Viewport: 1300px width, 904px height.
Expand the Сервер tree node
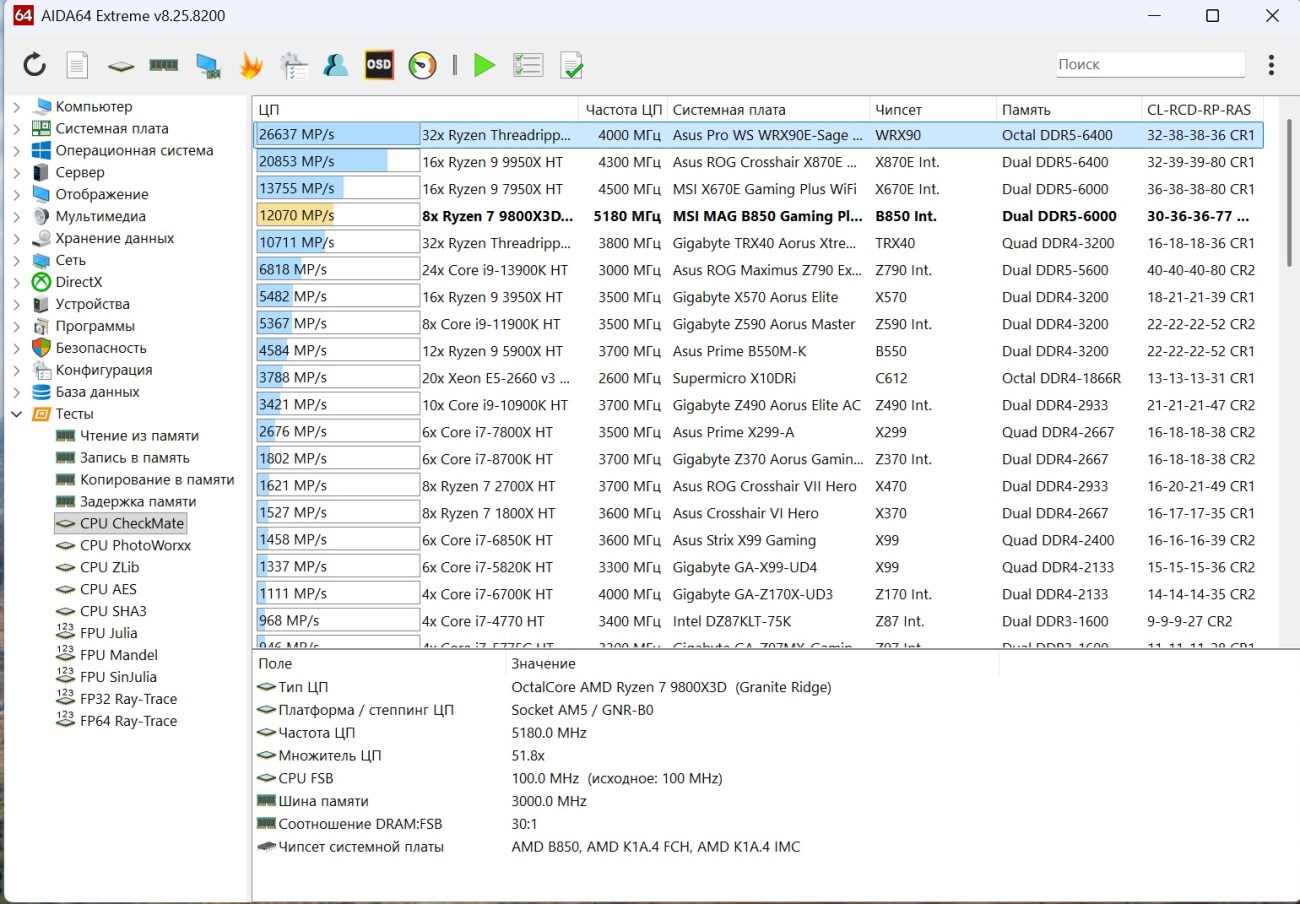16,173
